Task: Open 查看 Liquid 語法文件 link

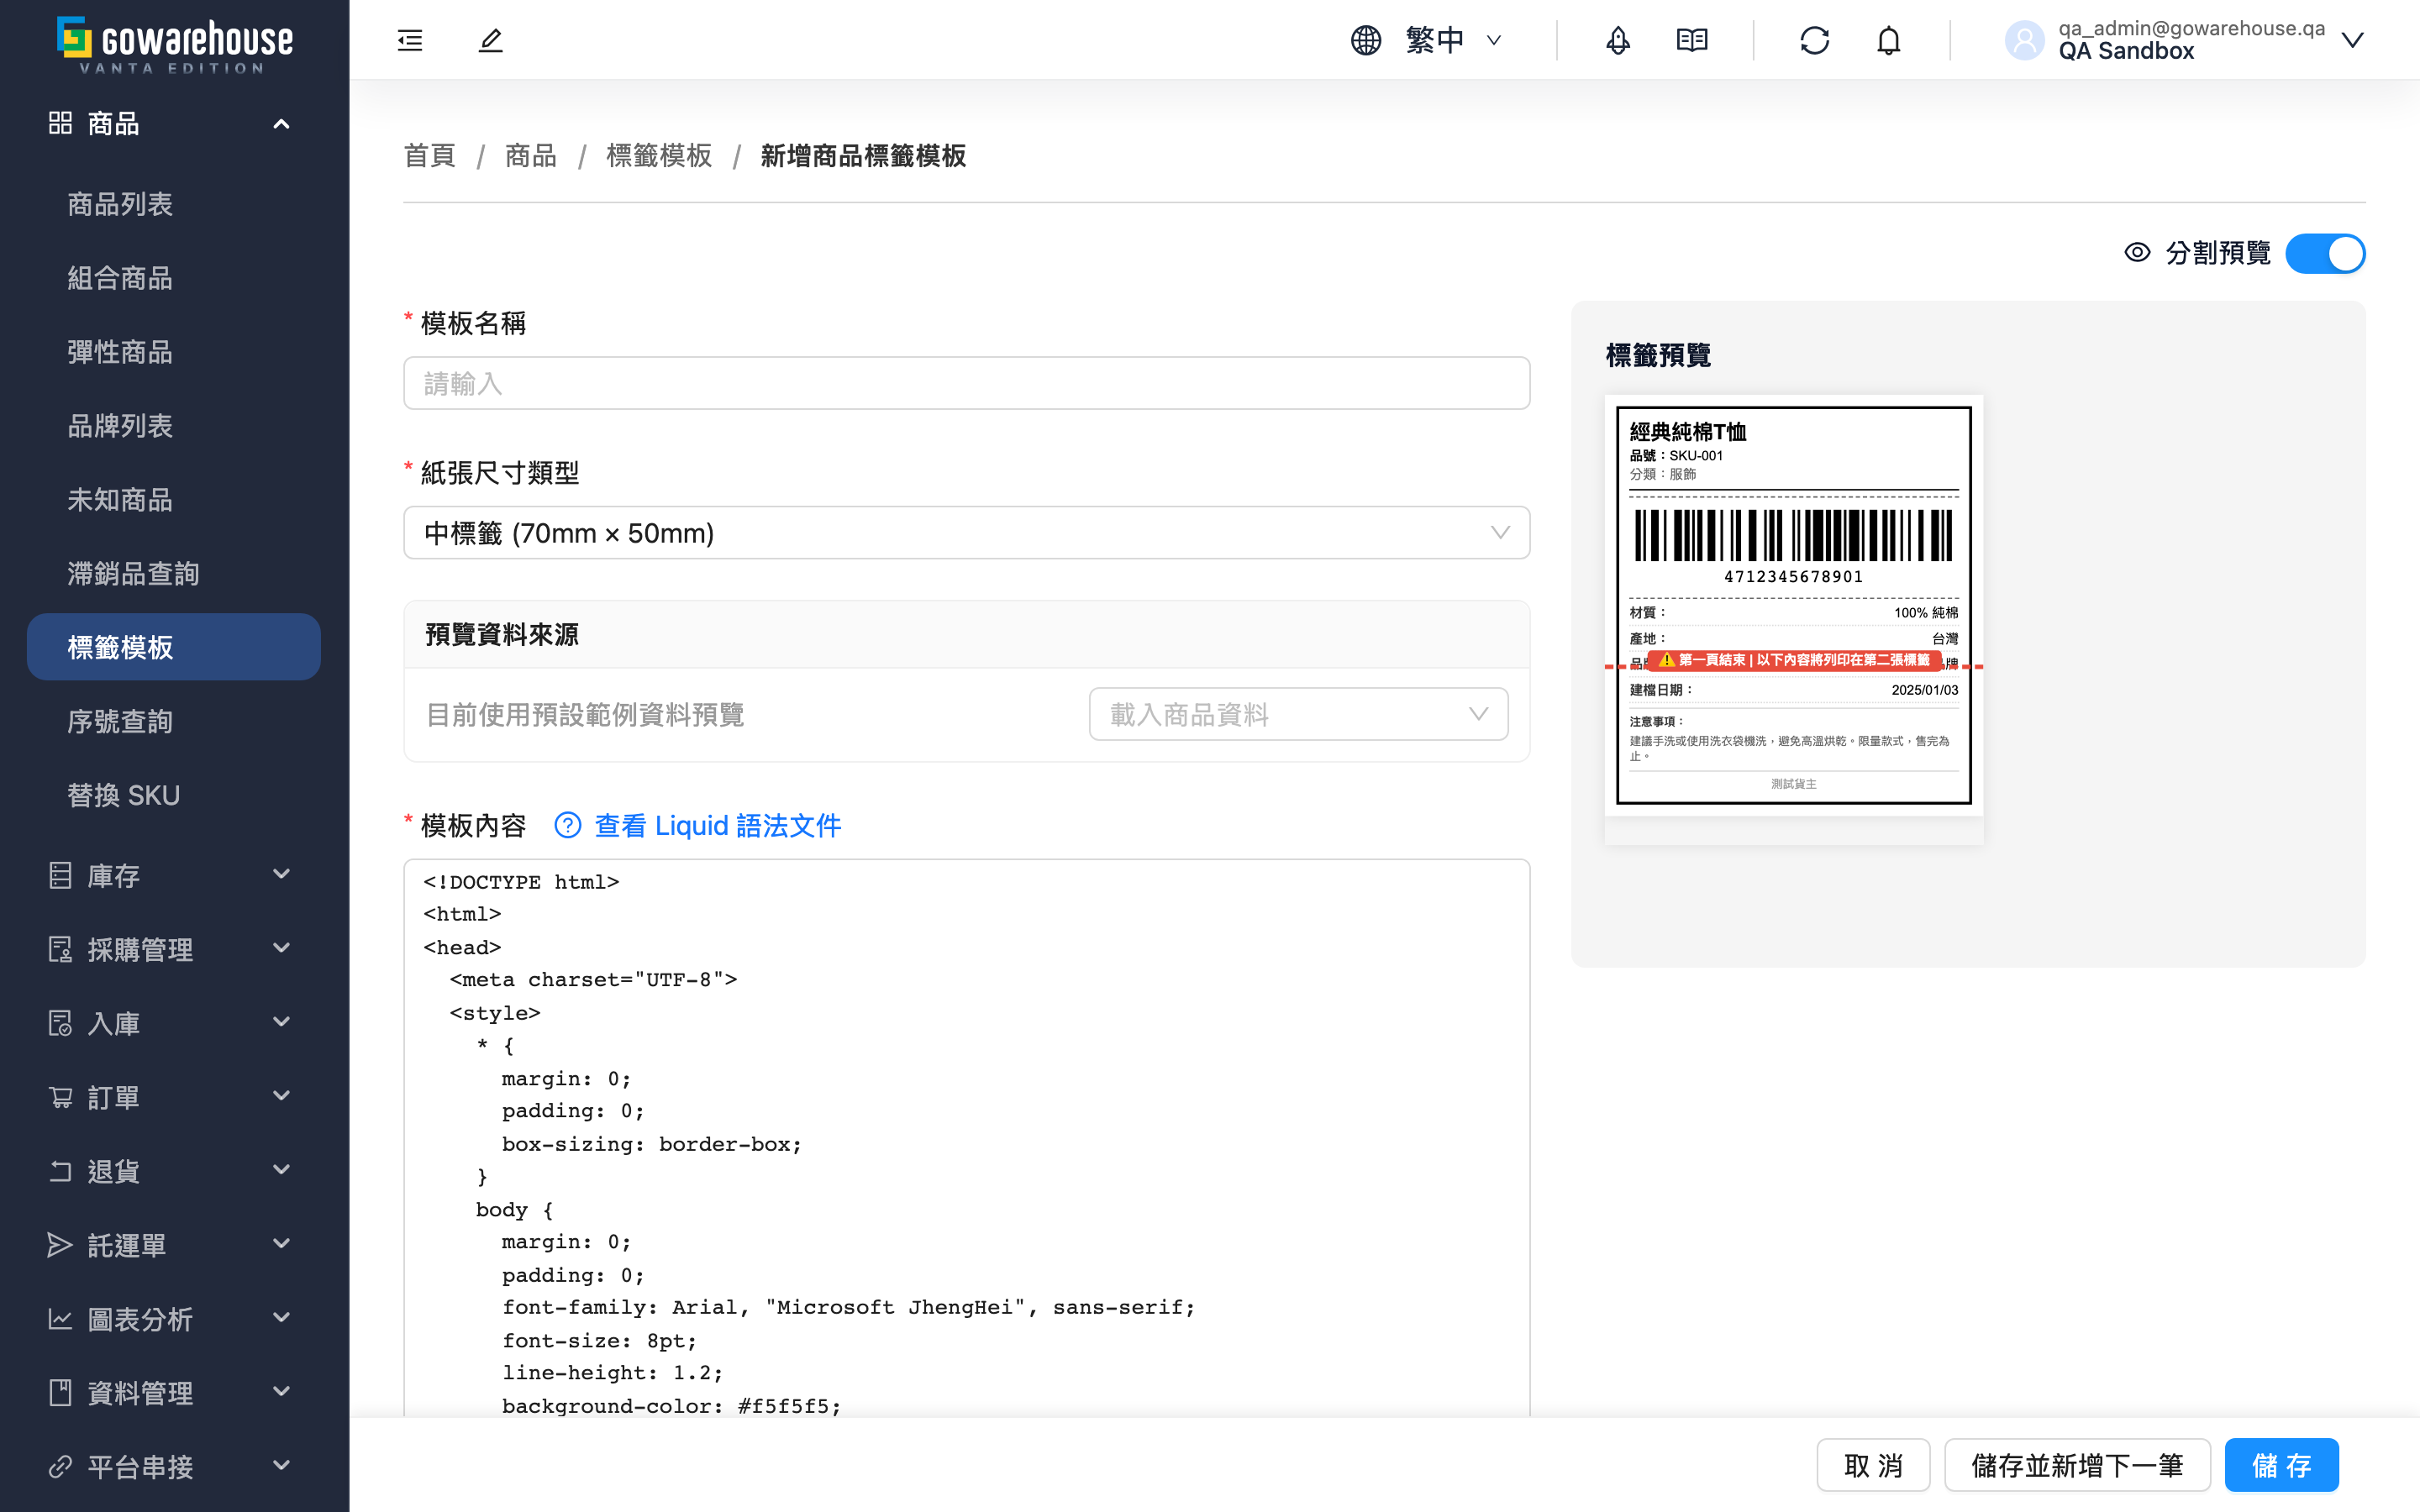Action: click(x=717, y=825)
